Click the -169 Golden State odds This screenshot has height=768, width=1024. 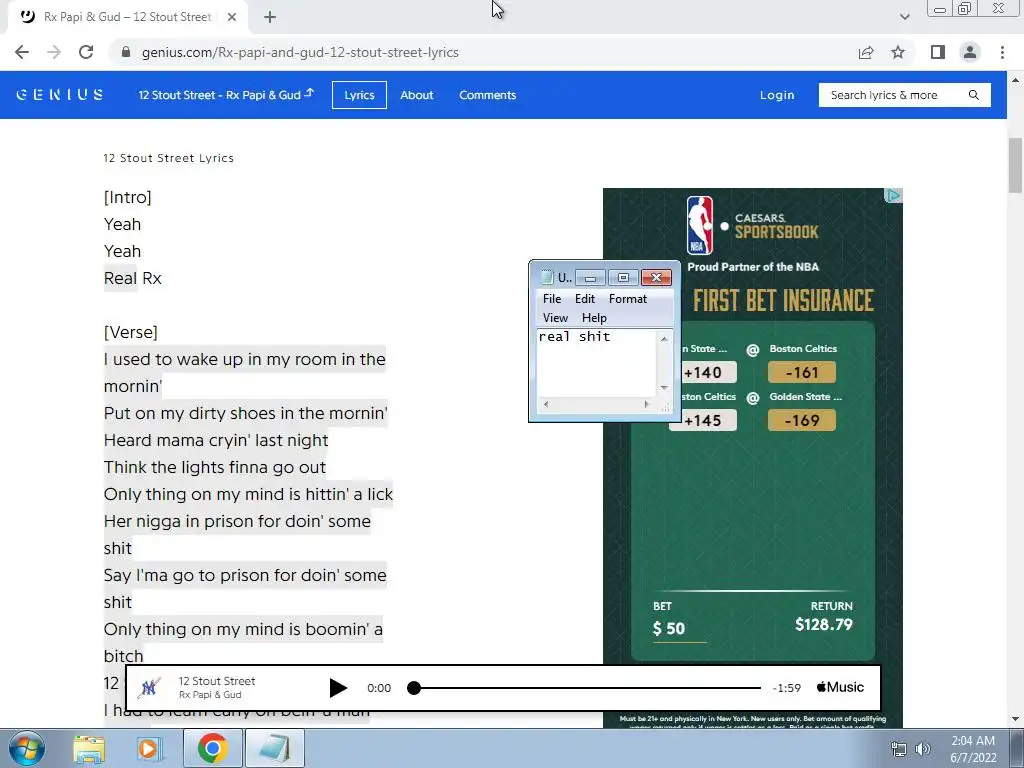click(x=801, y=420)
